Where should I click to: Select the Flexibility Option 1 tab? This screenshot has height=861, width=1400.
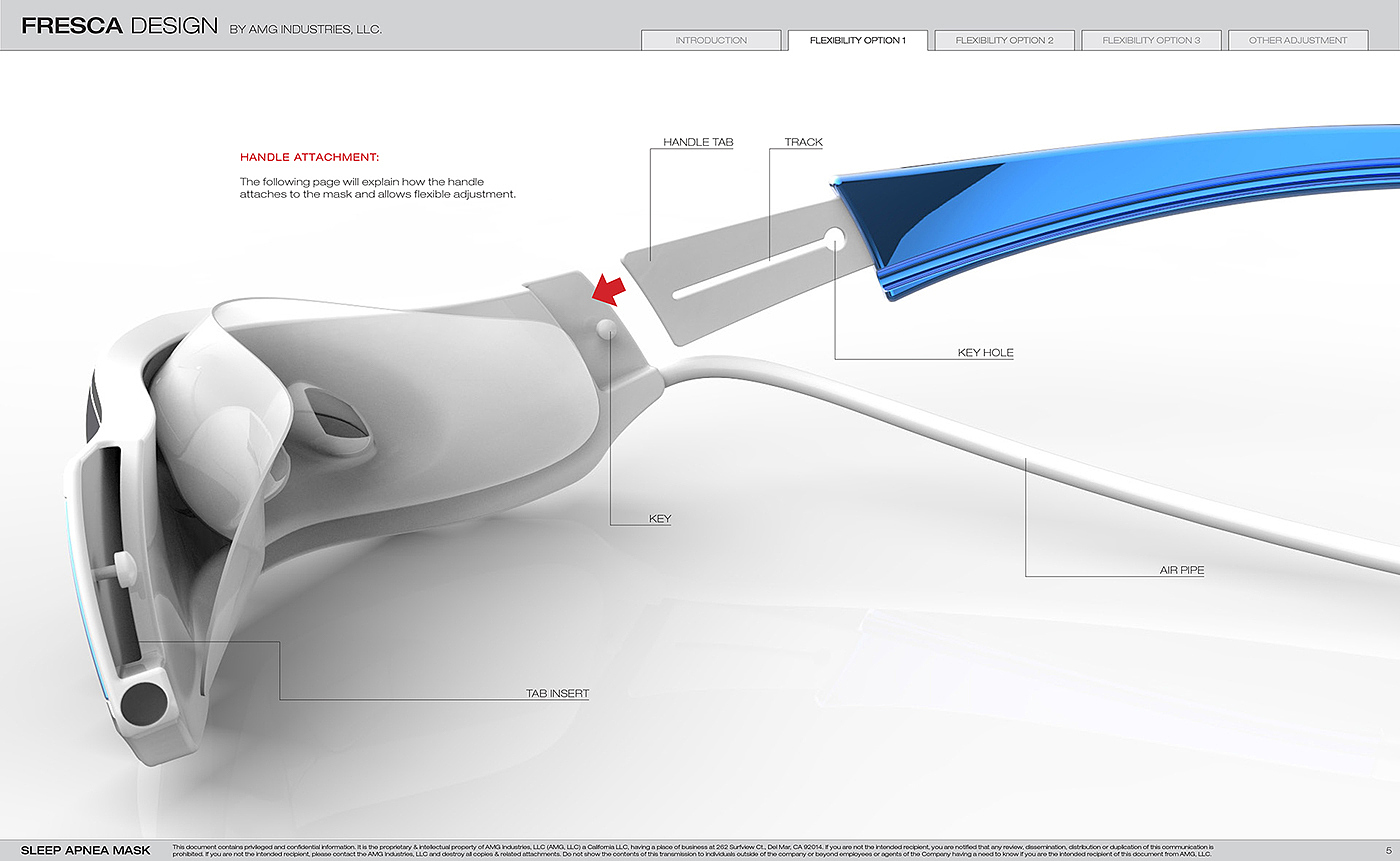[x=858, y=40]
